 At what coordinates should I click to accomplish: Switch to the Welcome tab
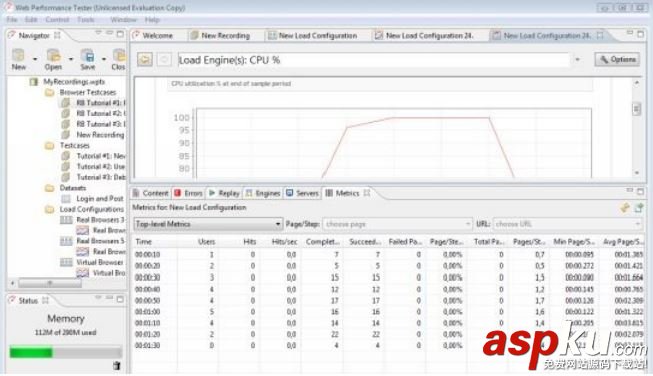(157, 36)
